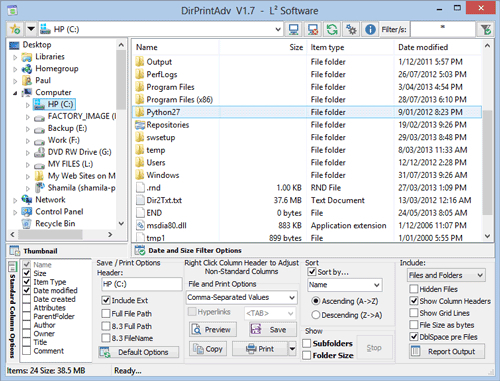This screenshot has width=500, height=381.
Task: Open the favorites dropdown arrow
Action: coord(31,29)
